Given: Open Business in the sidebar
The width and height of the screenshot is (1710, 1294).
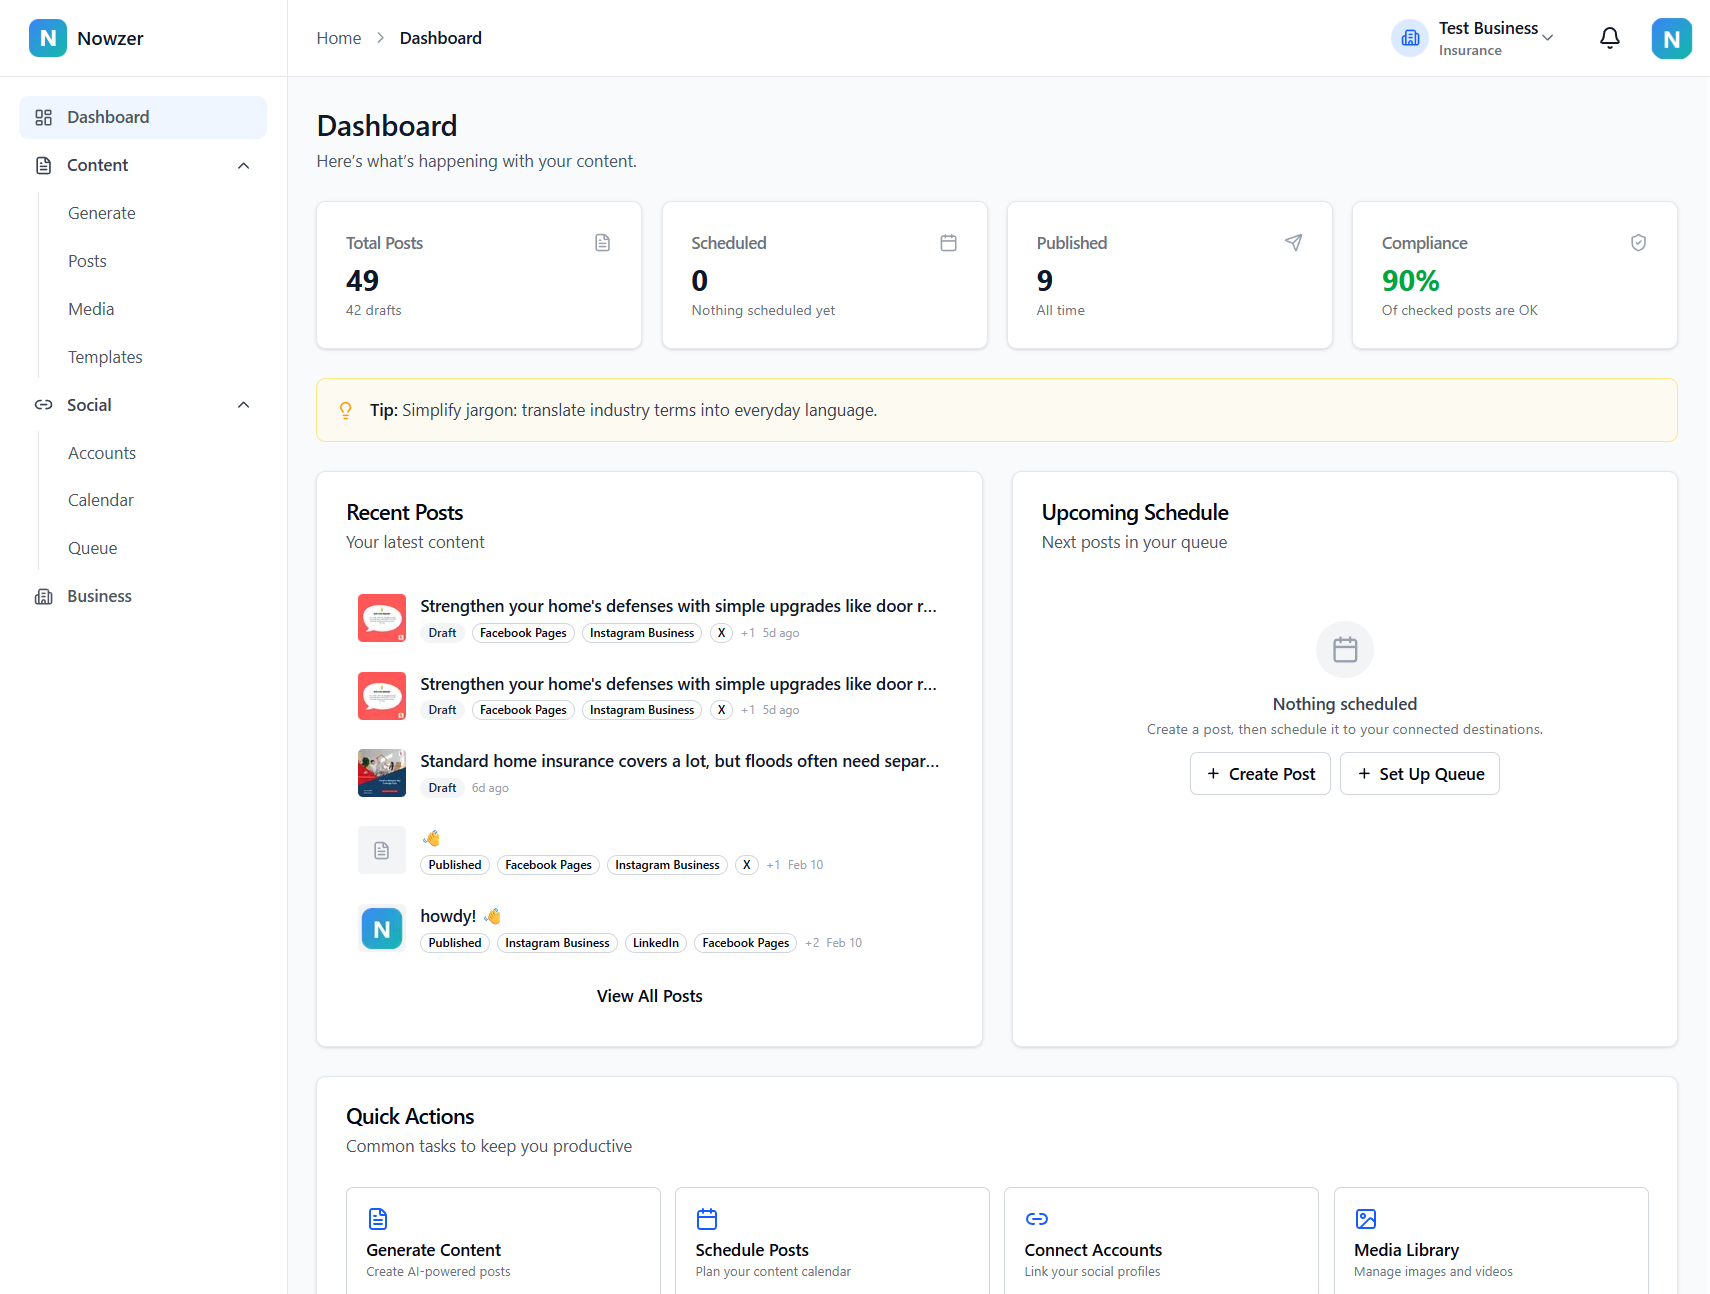Looking at the screenshot, I should point(143,597).
